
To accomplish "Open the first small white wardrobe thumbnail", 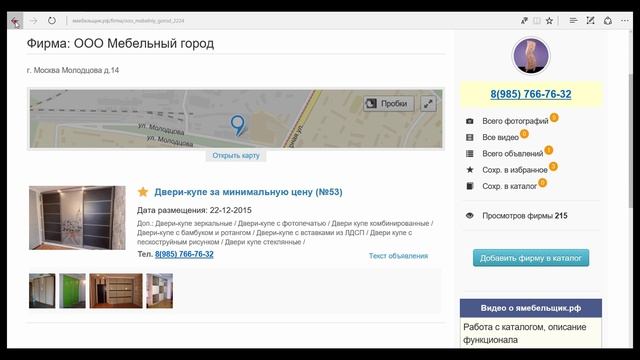I will [x=42, y=291].
